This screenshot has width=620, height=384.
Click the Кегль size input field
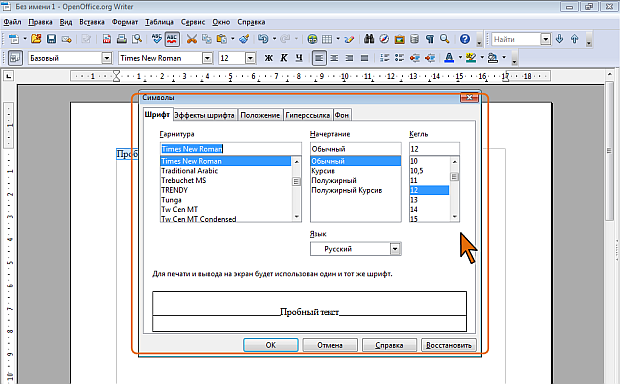[434, 149]
